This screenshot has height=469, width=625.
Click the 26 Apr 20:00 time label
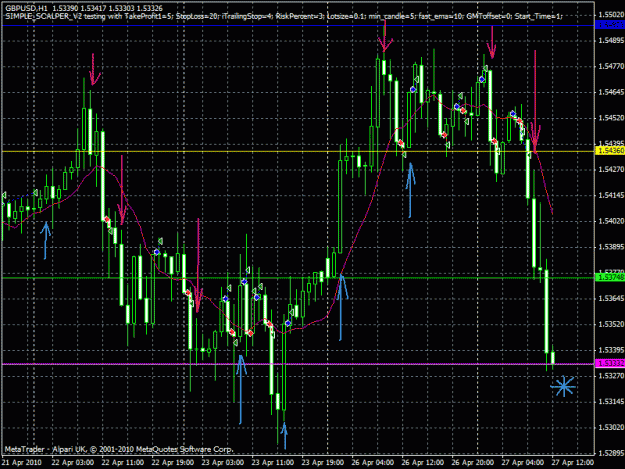tap(473, 463)
